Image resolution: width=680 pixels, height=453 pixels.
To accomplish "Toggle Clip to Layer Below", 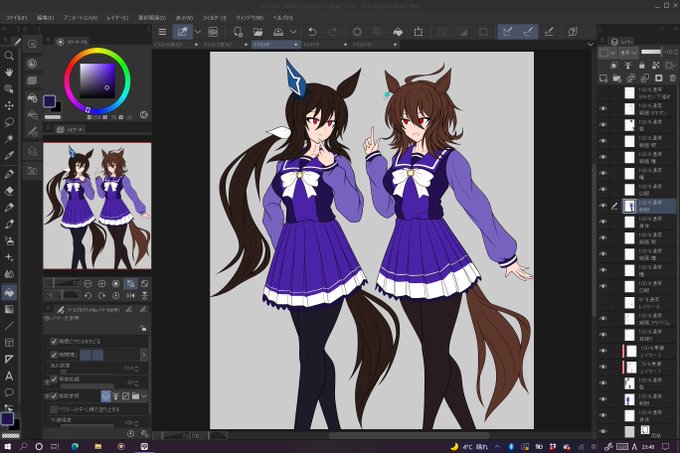I will 614,65.
